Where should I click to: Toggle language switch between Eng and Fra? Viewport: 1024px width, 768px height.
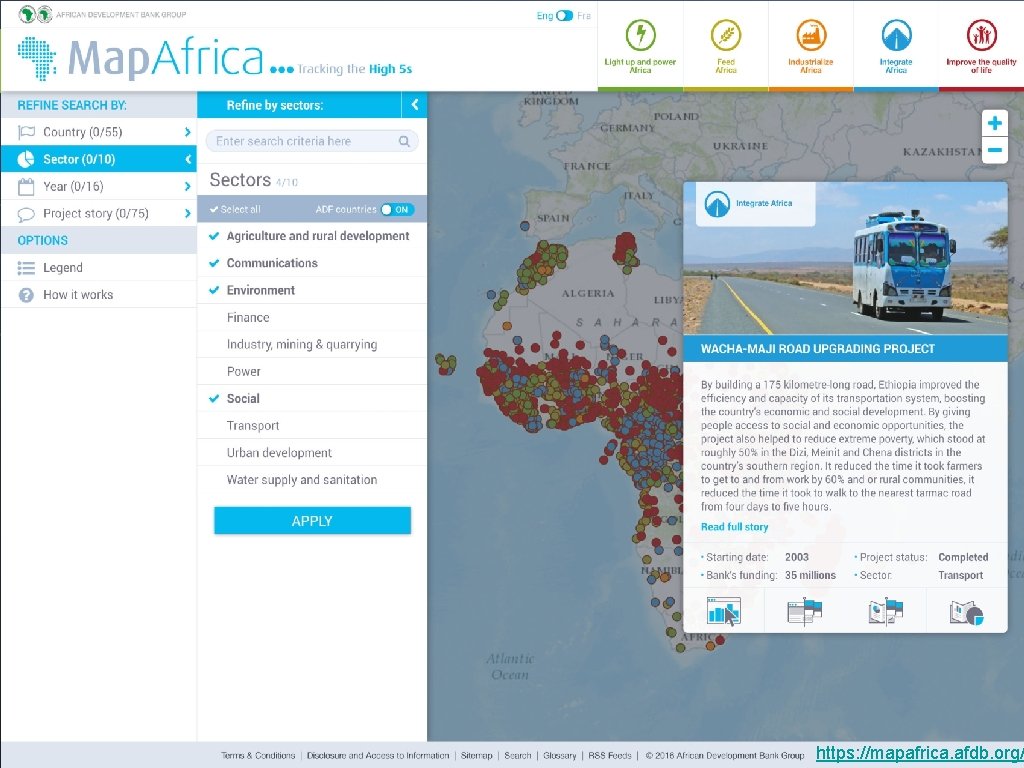click(x=564, y=16)
